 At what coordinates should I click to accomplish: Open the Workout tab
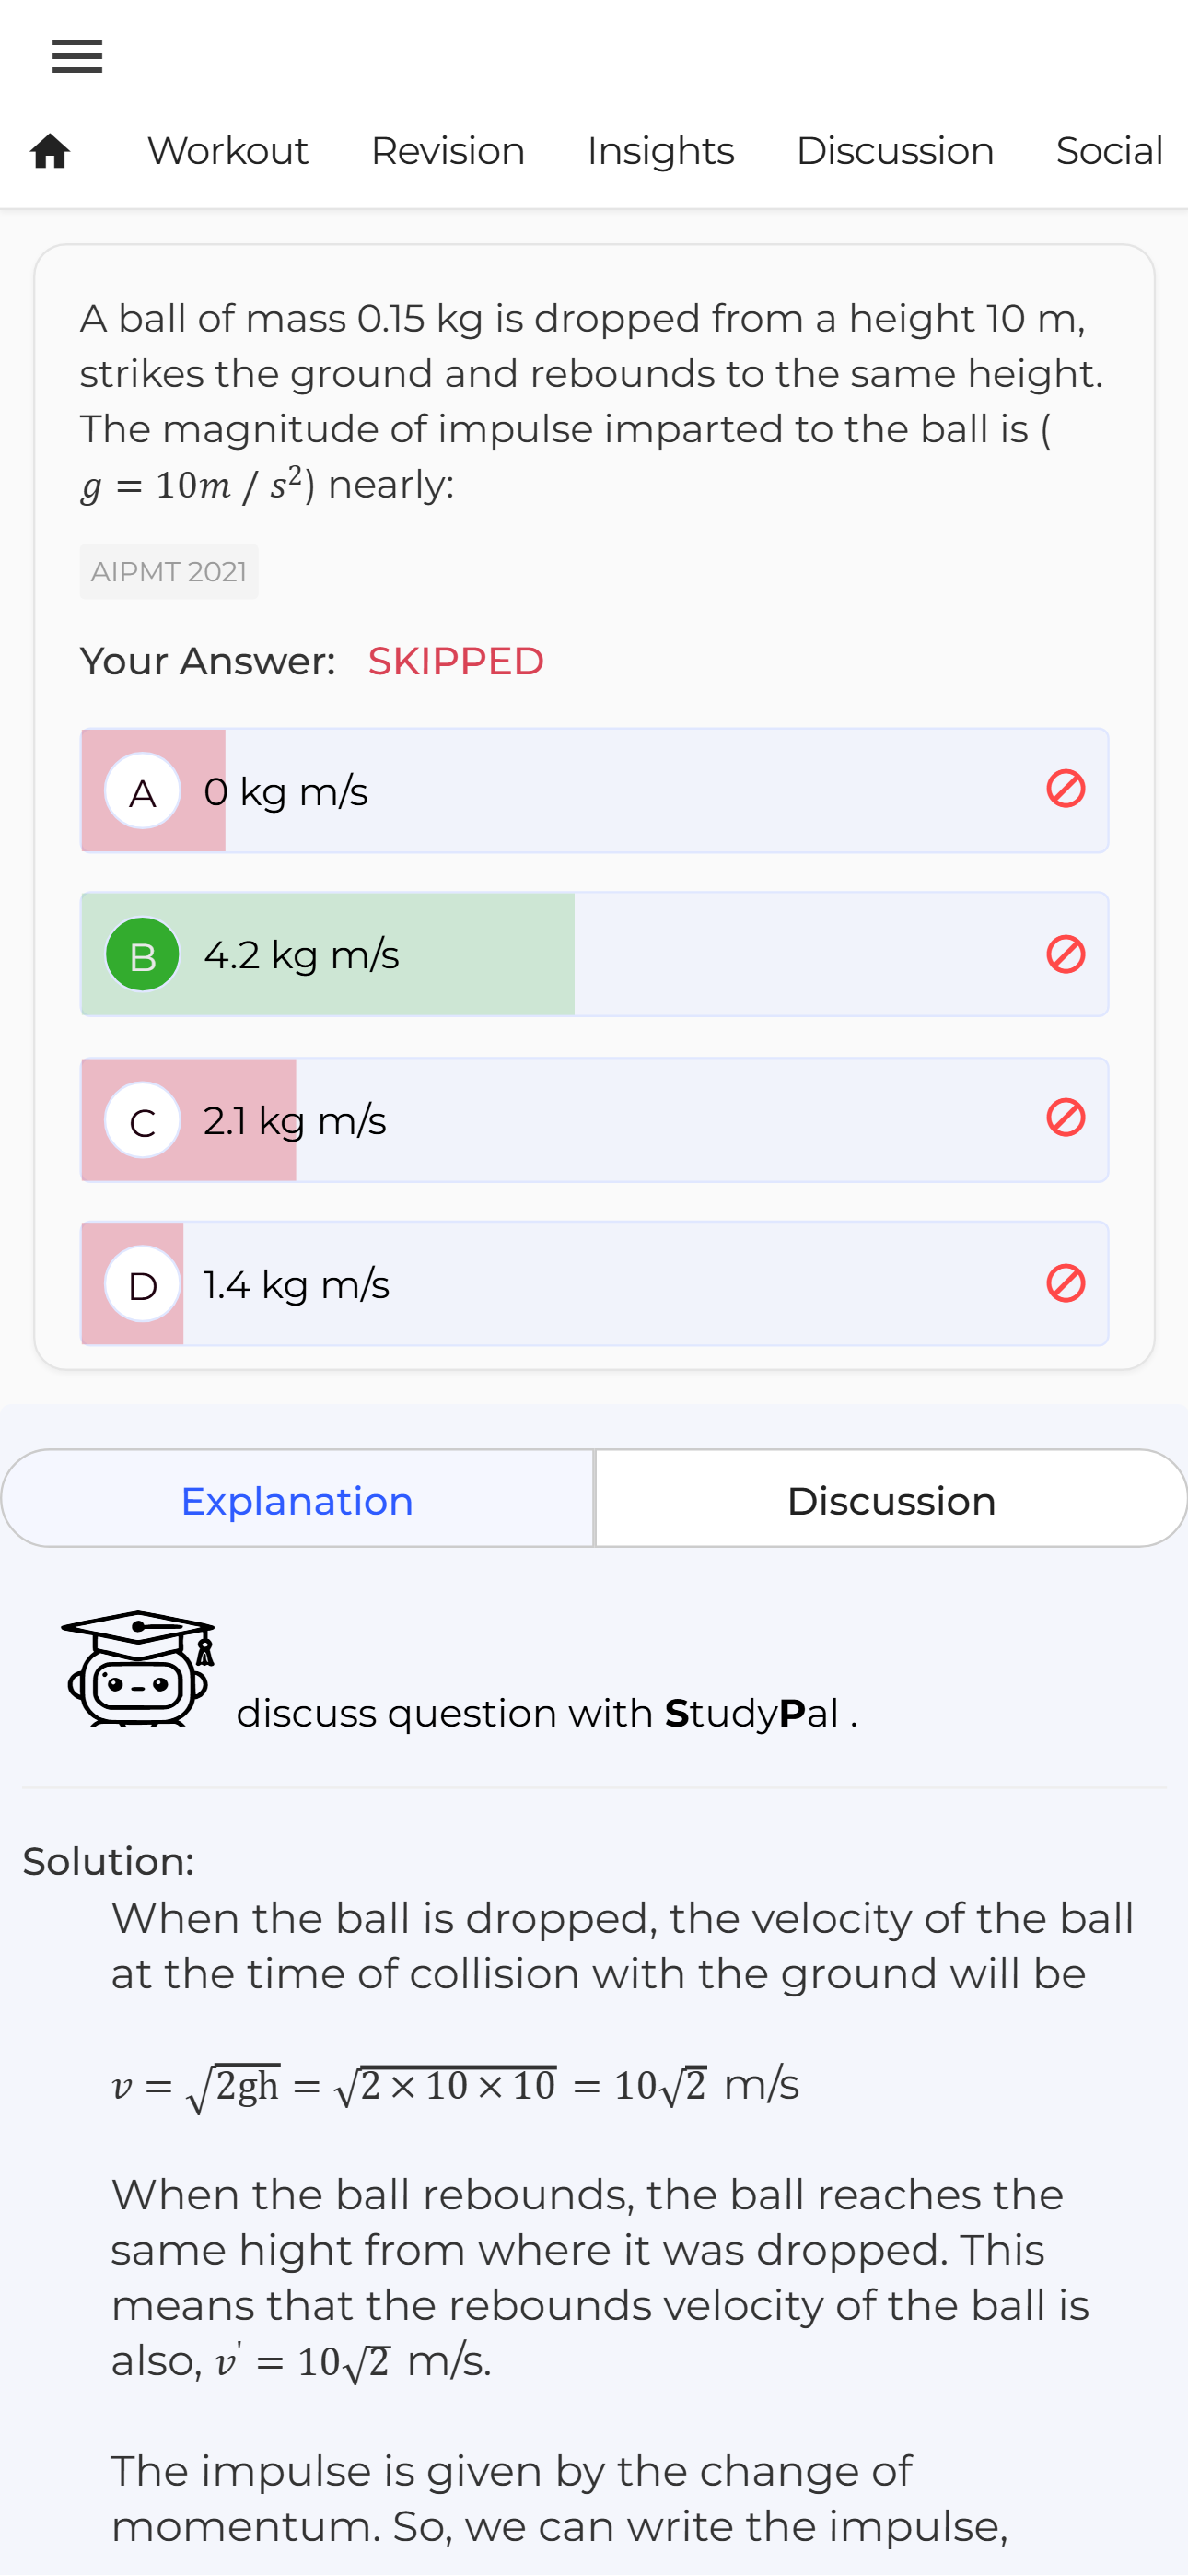[228, 151]
